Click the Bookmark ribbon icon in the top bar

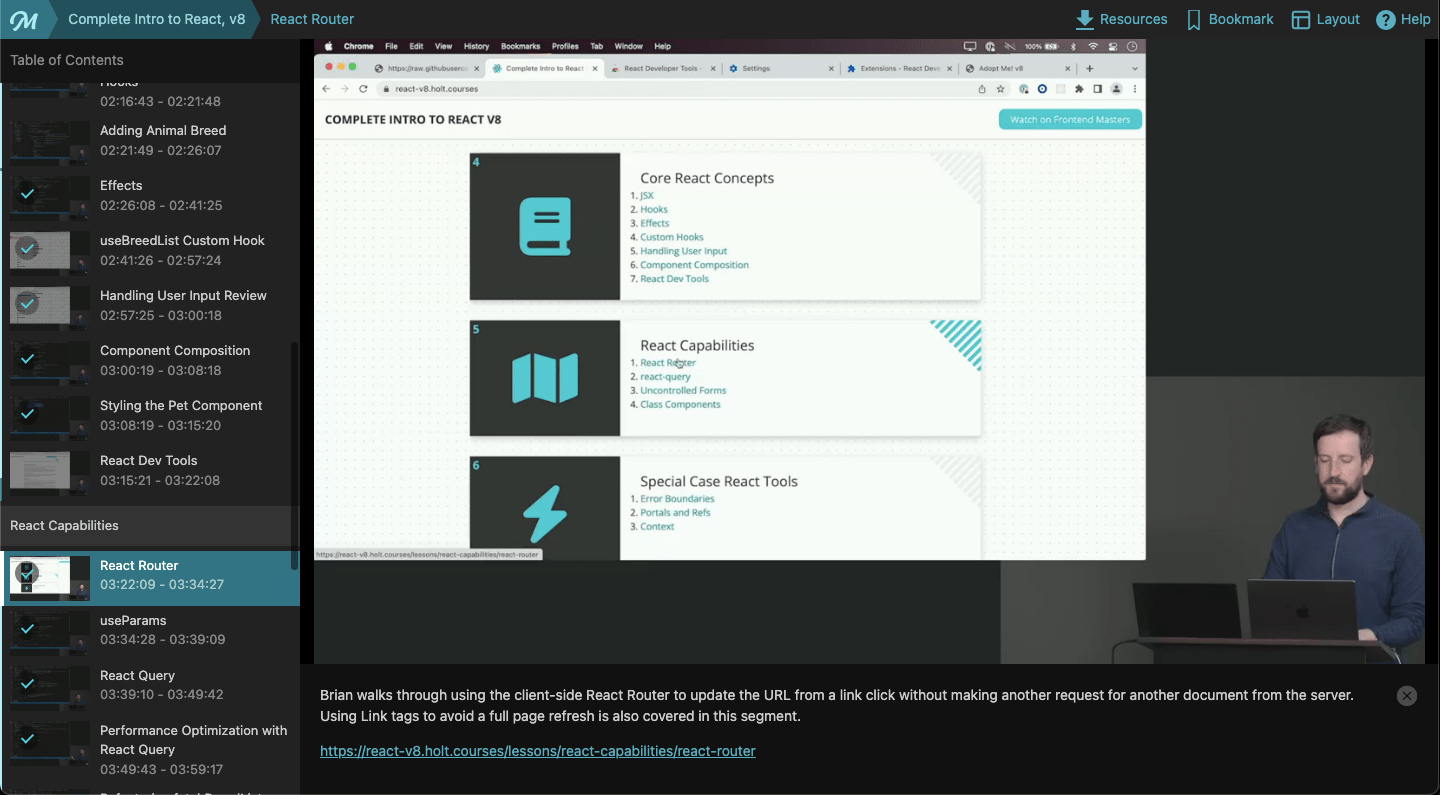pyautogui.click(x=1196, y=19)
